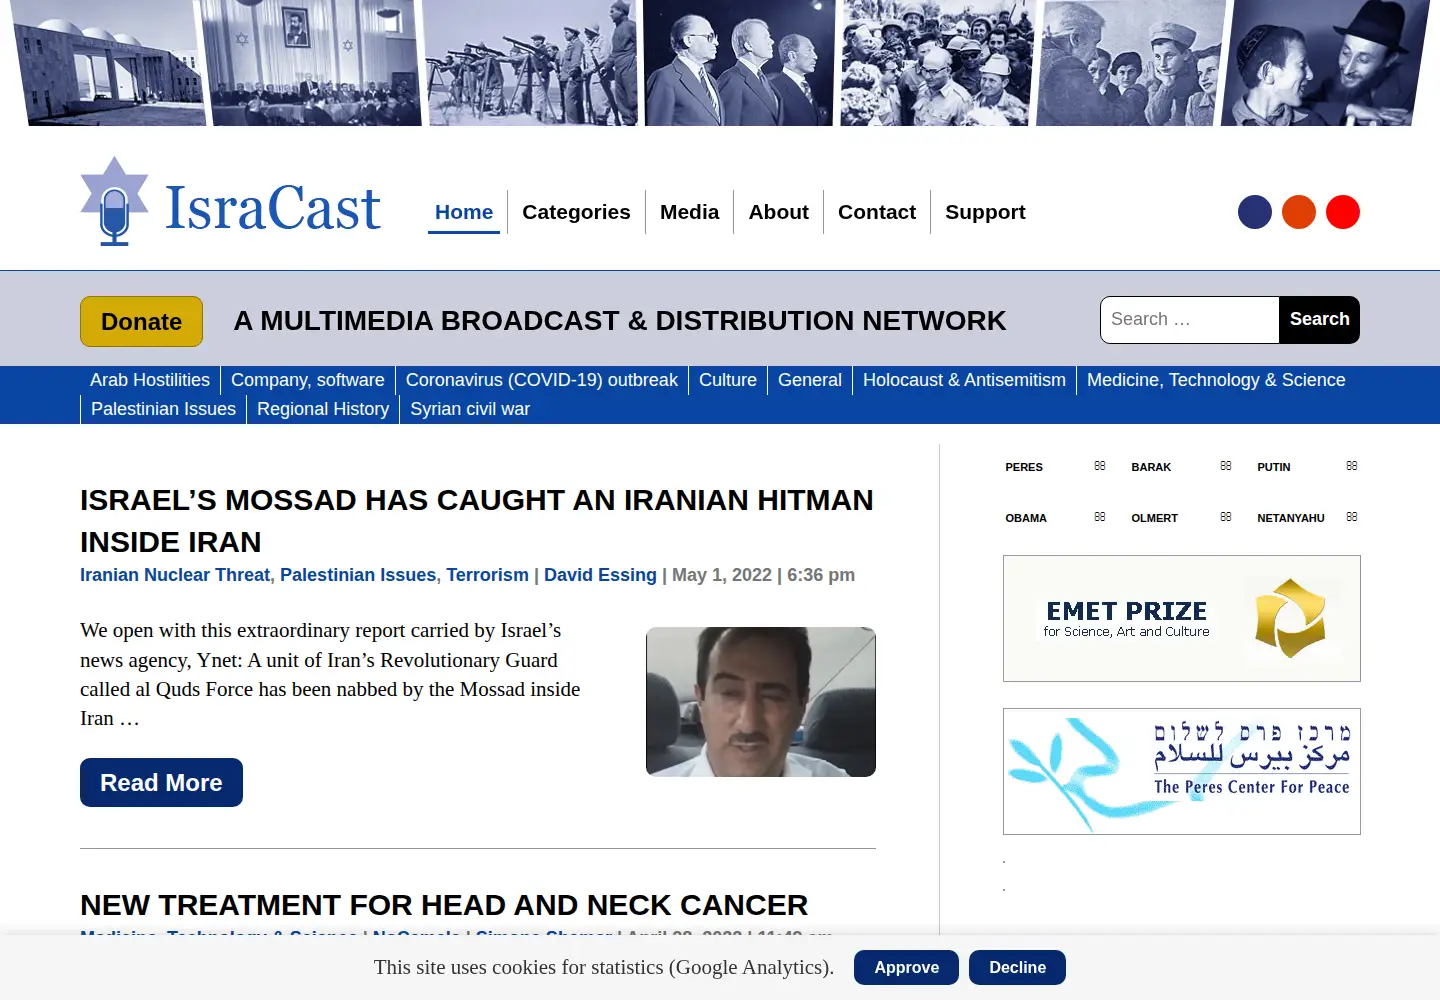The height and width of the screenshot is (1000, 1440).
Task: Open the Regional History category
Action: pyautogui.click(x=323, y=409)
